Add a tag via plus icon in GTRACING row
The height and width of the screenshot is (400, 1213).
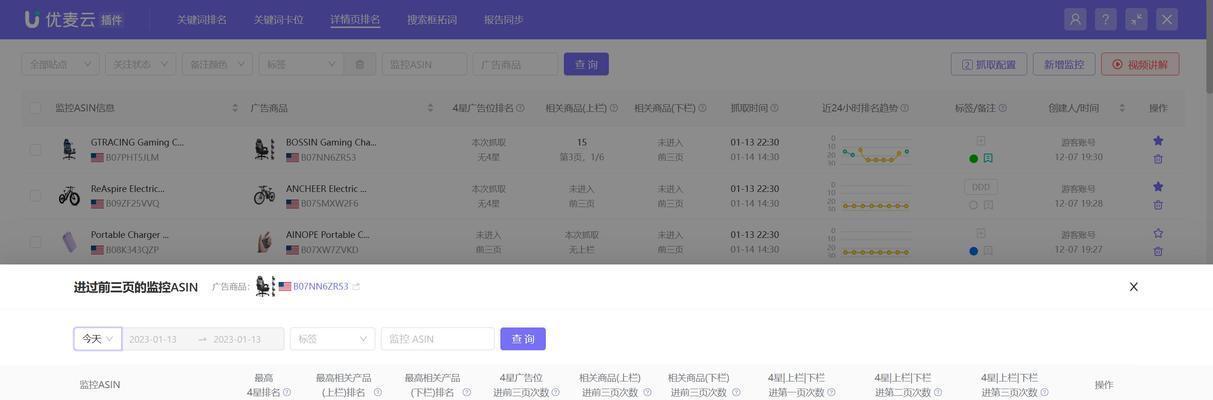coord(981,141)
